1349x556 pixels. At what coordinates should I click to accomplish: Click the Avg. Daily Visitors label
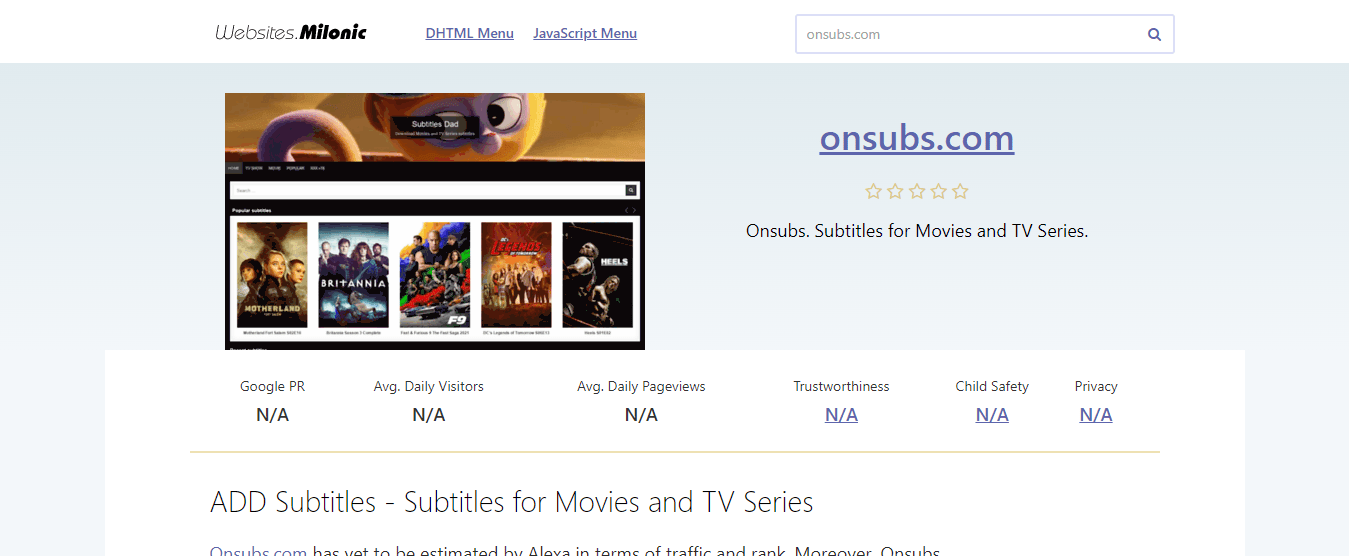point(429,386)
